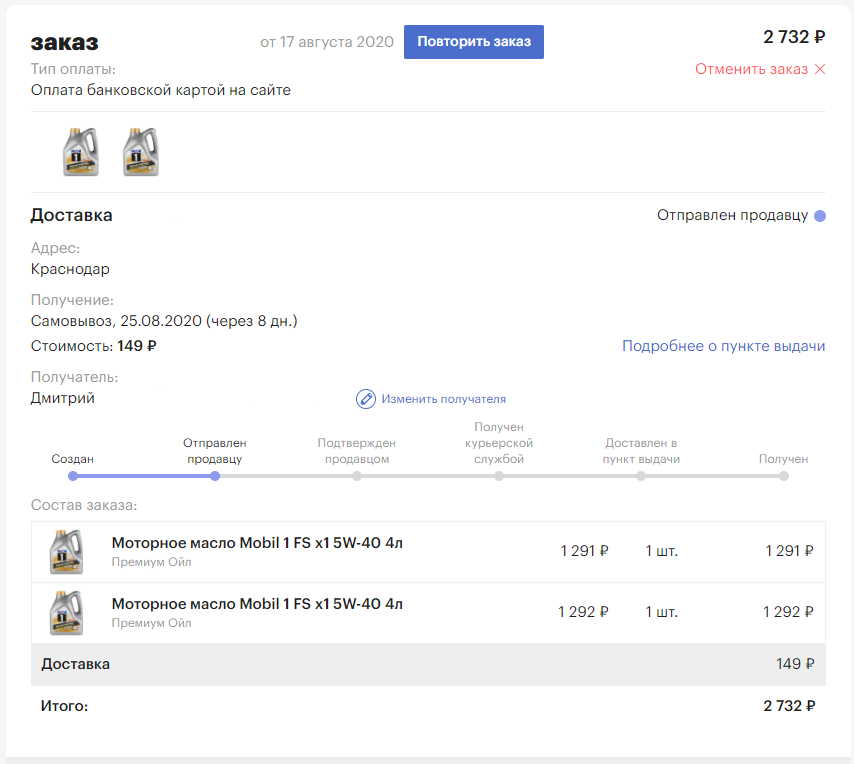Click order date от 17 августа 2020
854x764 pixels.
click(x=327, y=42)
